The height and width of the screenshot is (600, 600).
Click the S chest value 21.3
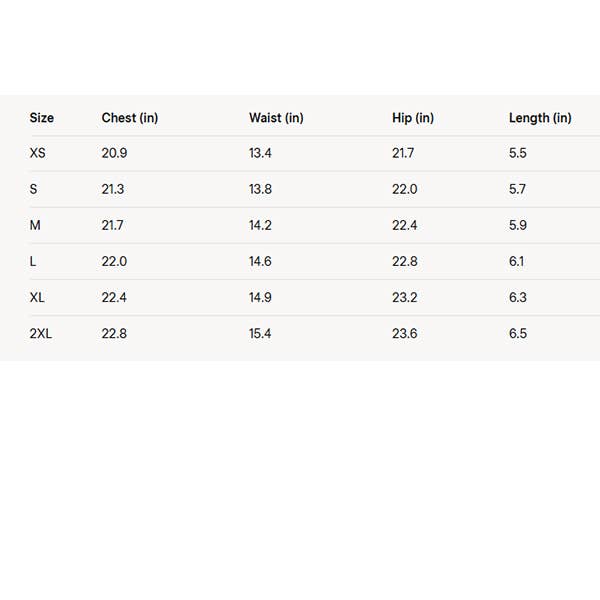(x=113, y=189)
